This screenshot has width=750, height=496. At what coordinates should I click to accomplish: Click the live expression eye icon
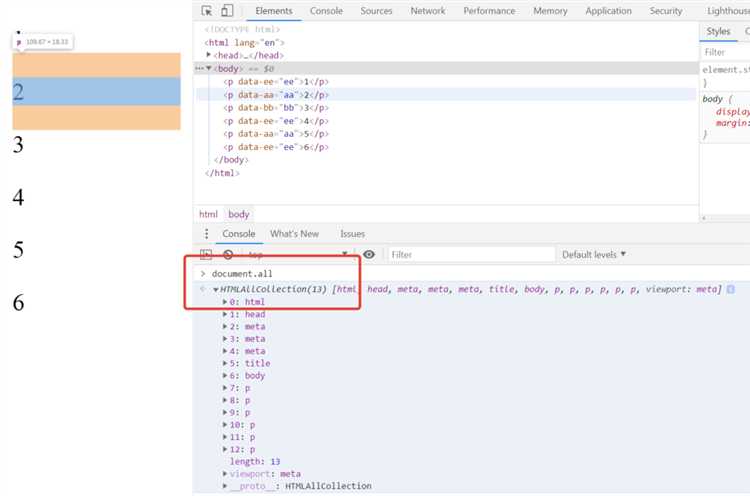point(369,254)
